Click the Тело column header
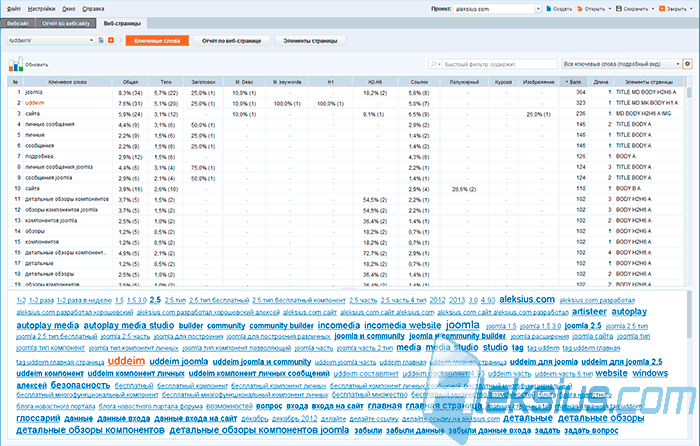This screenshot has height=446, width=700. click(x=166, y=82)
